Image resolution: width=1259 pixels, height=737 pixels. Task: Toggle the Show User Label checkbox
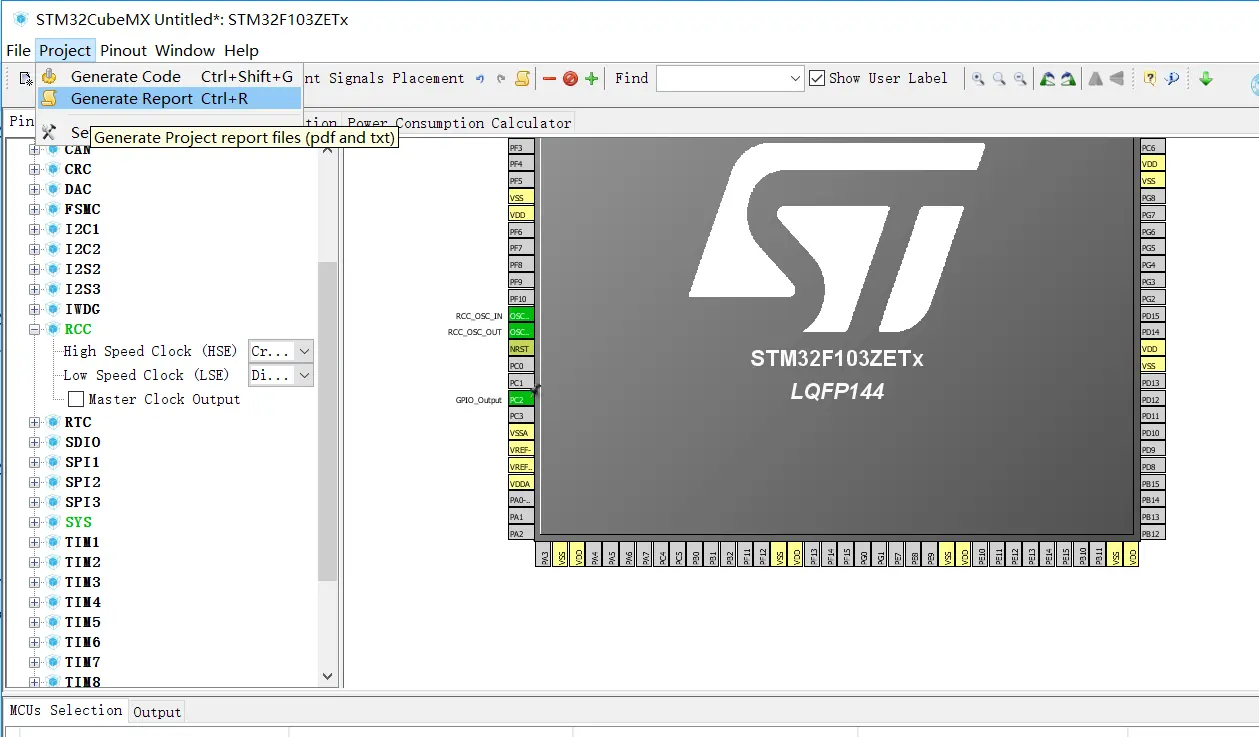(x=817, y=78)
